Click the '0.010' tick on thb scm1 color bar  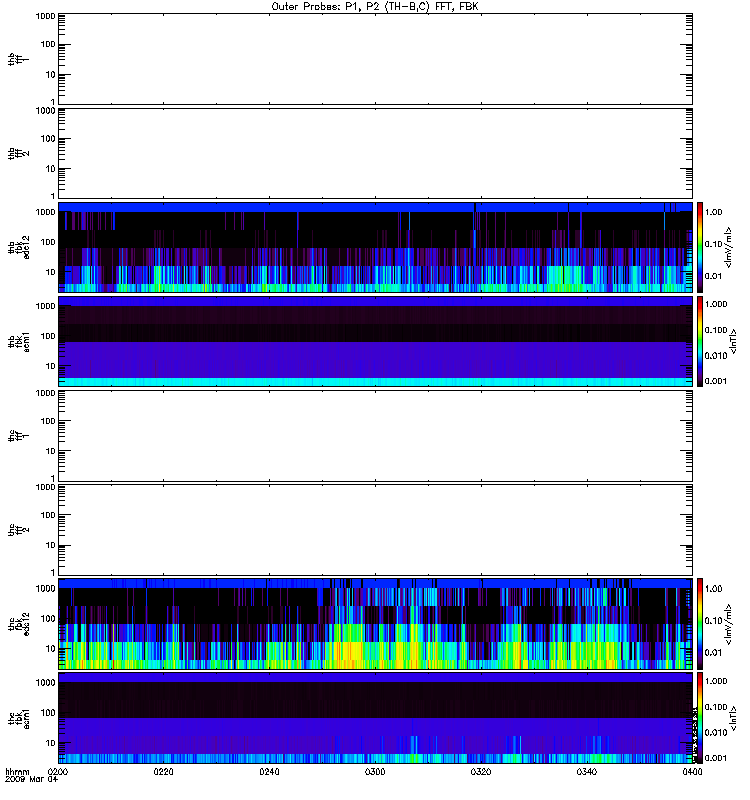click(716, 356)
